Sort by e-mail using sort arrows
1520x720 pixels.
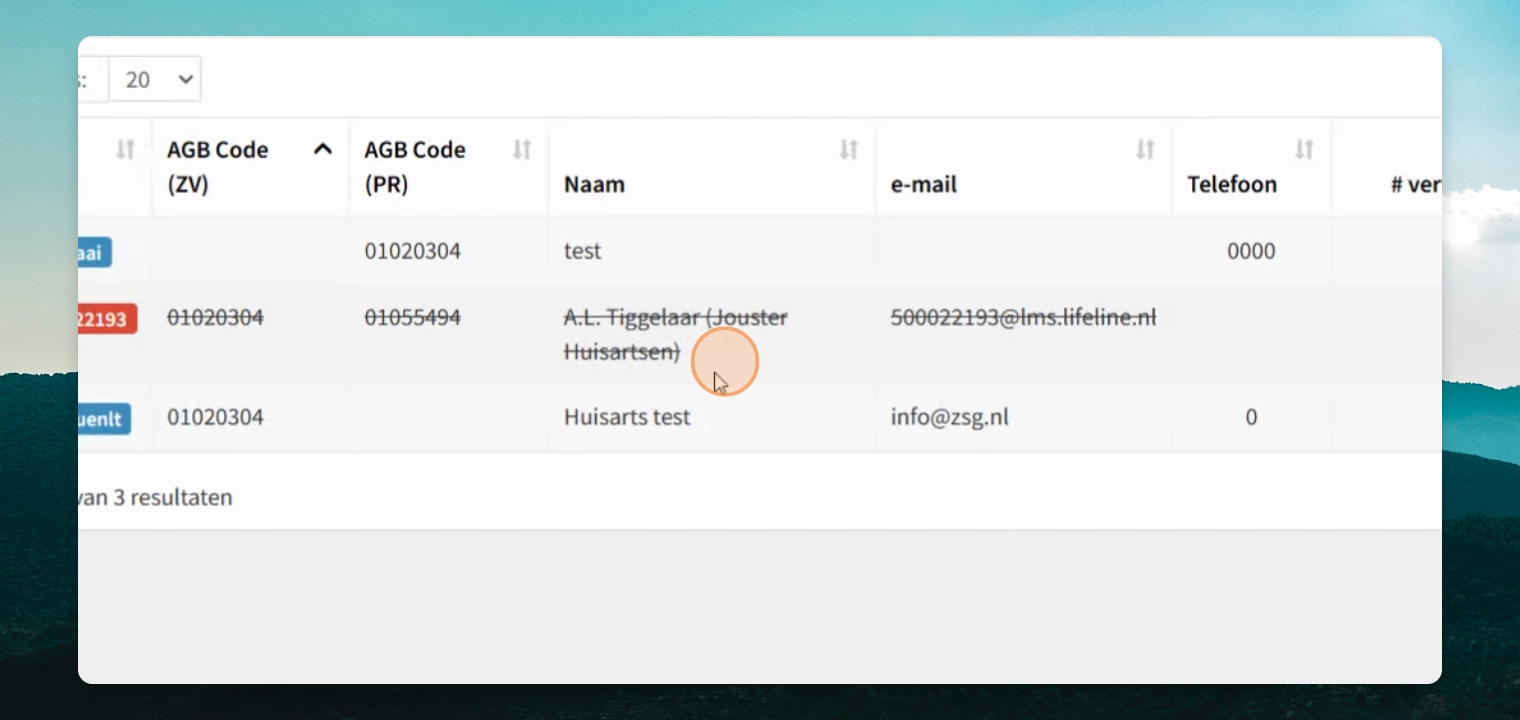[x=1145, y=149]
